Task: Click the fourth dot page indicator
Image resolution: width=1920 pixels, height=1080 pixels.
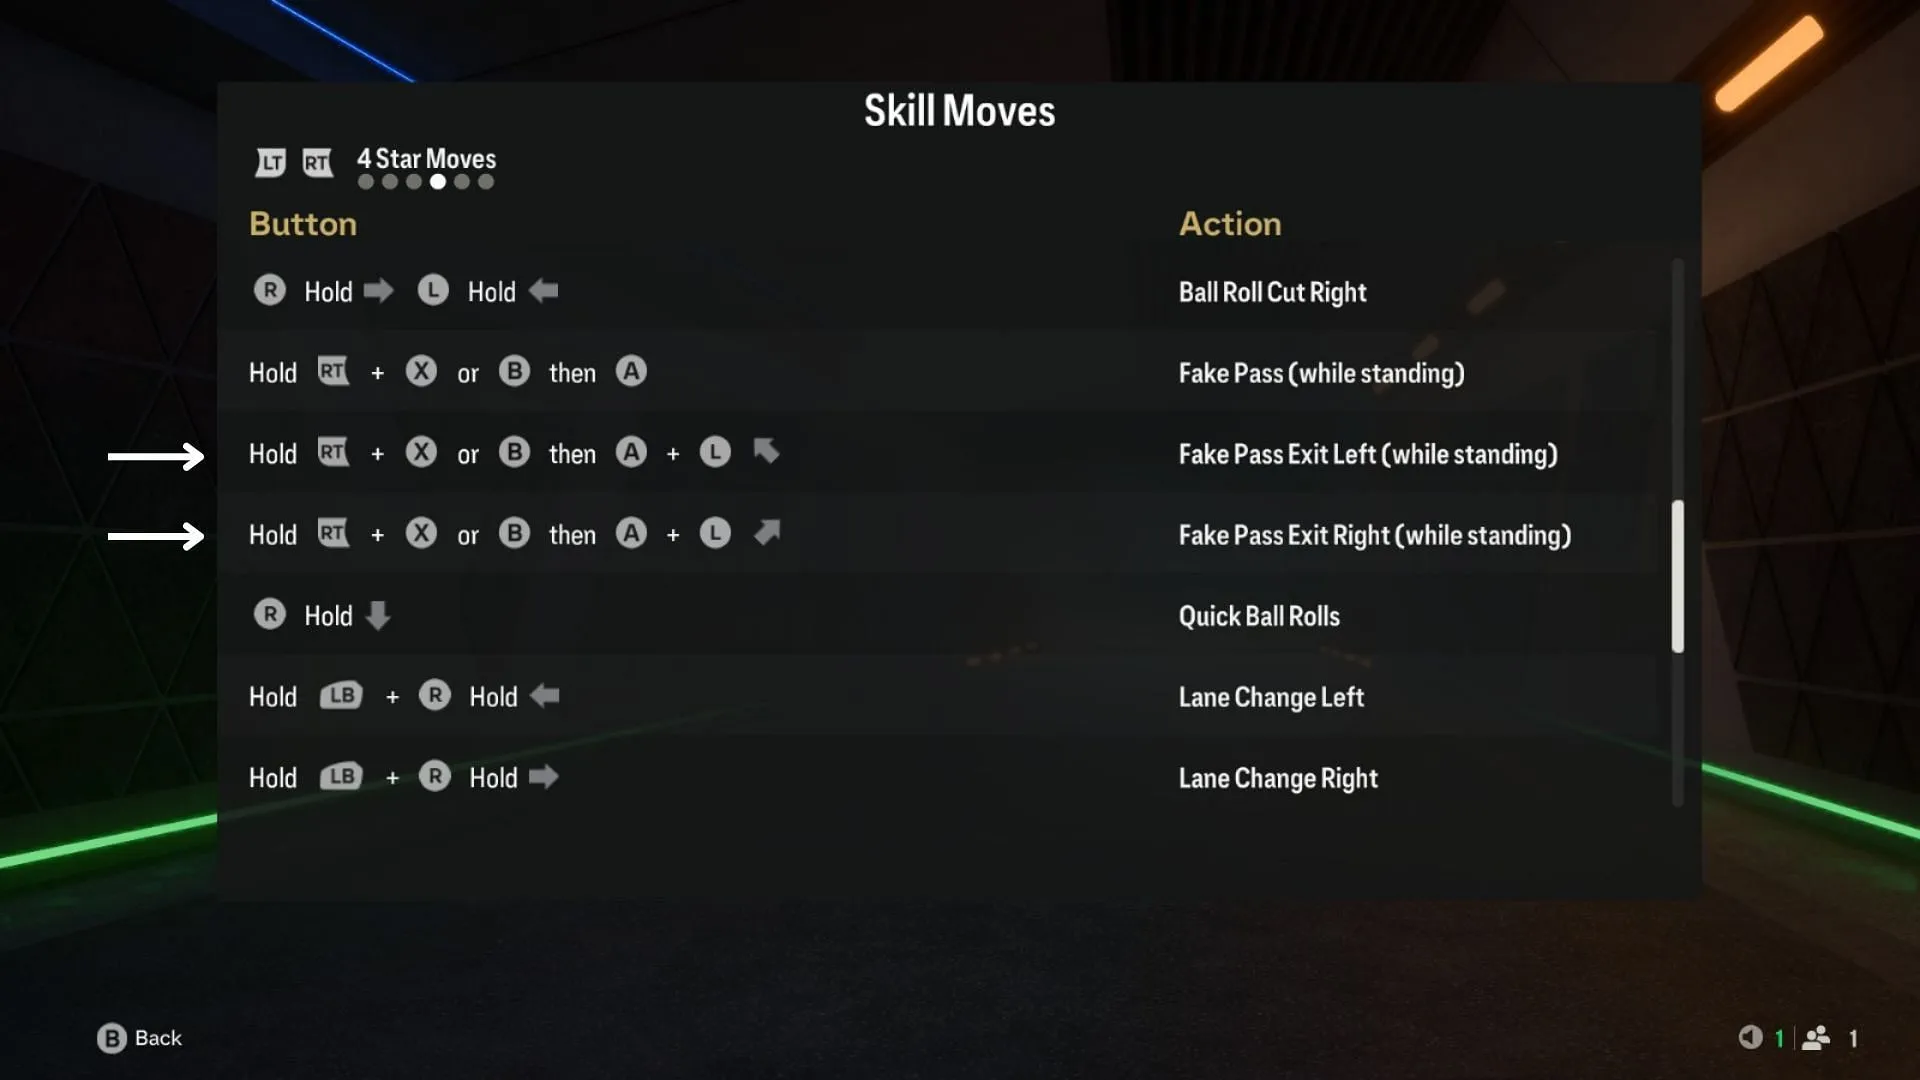Action: click(x=438, y=182)
